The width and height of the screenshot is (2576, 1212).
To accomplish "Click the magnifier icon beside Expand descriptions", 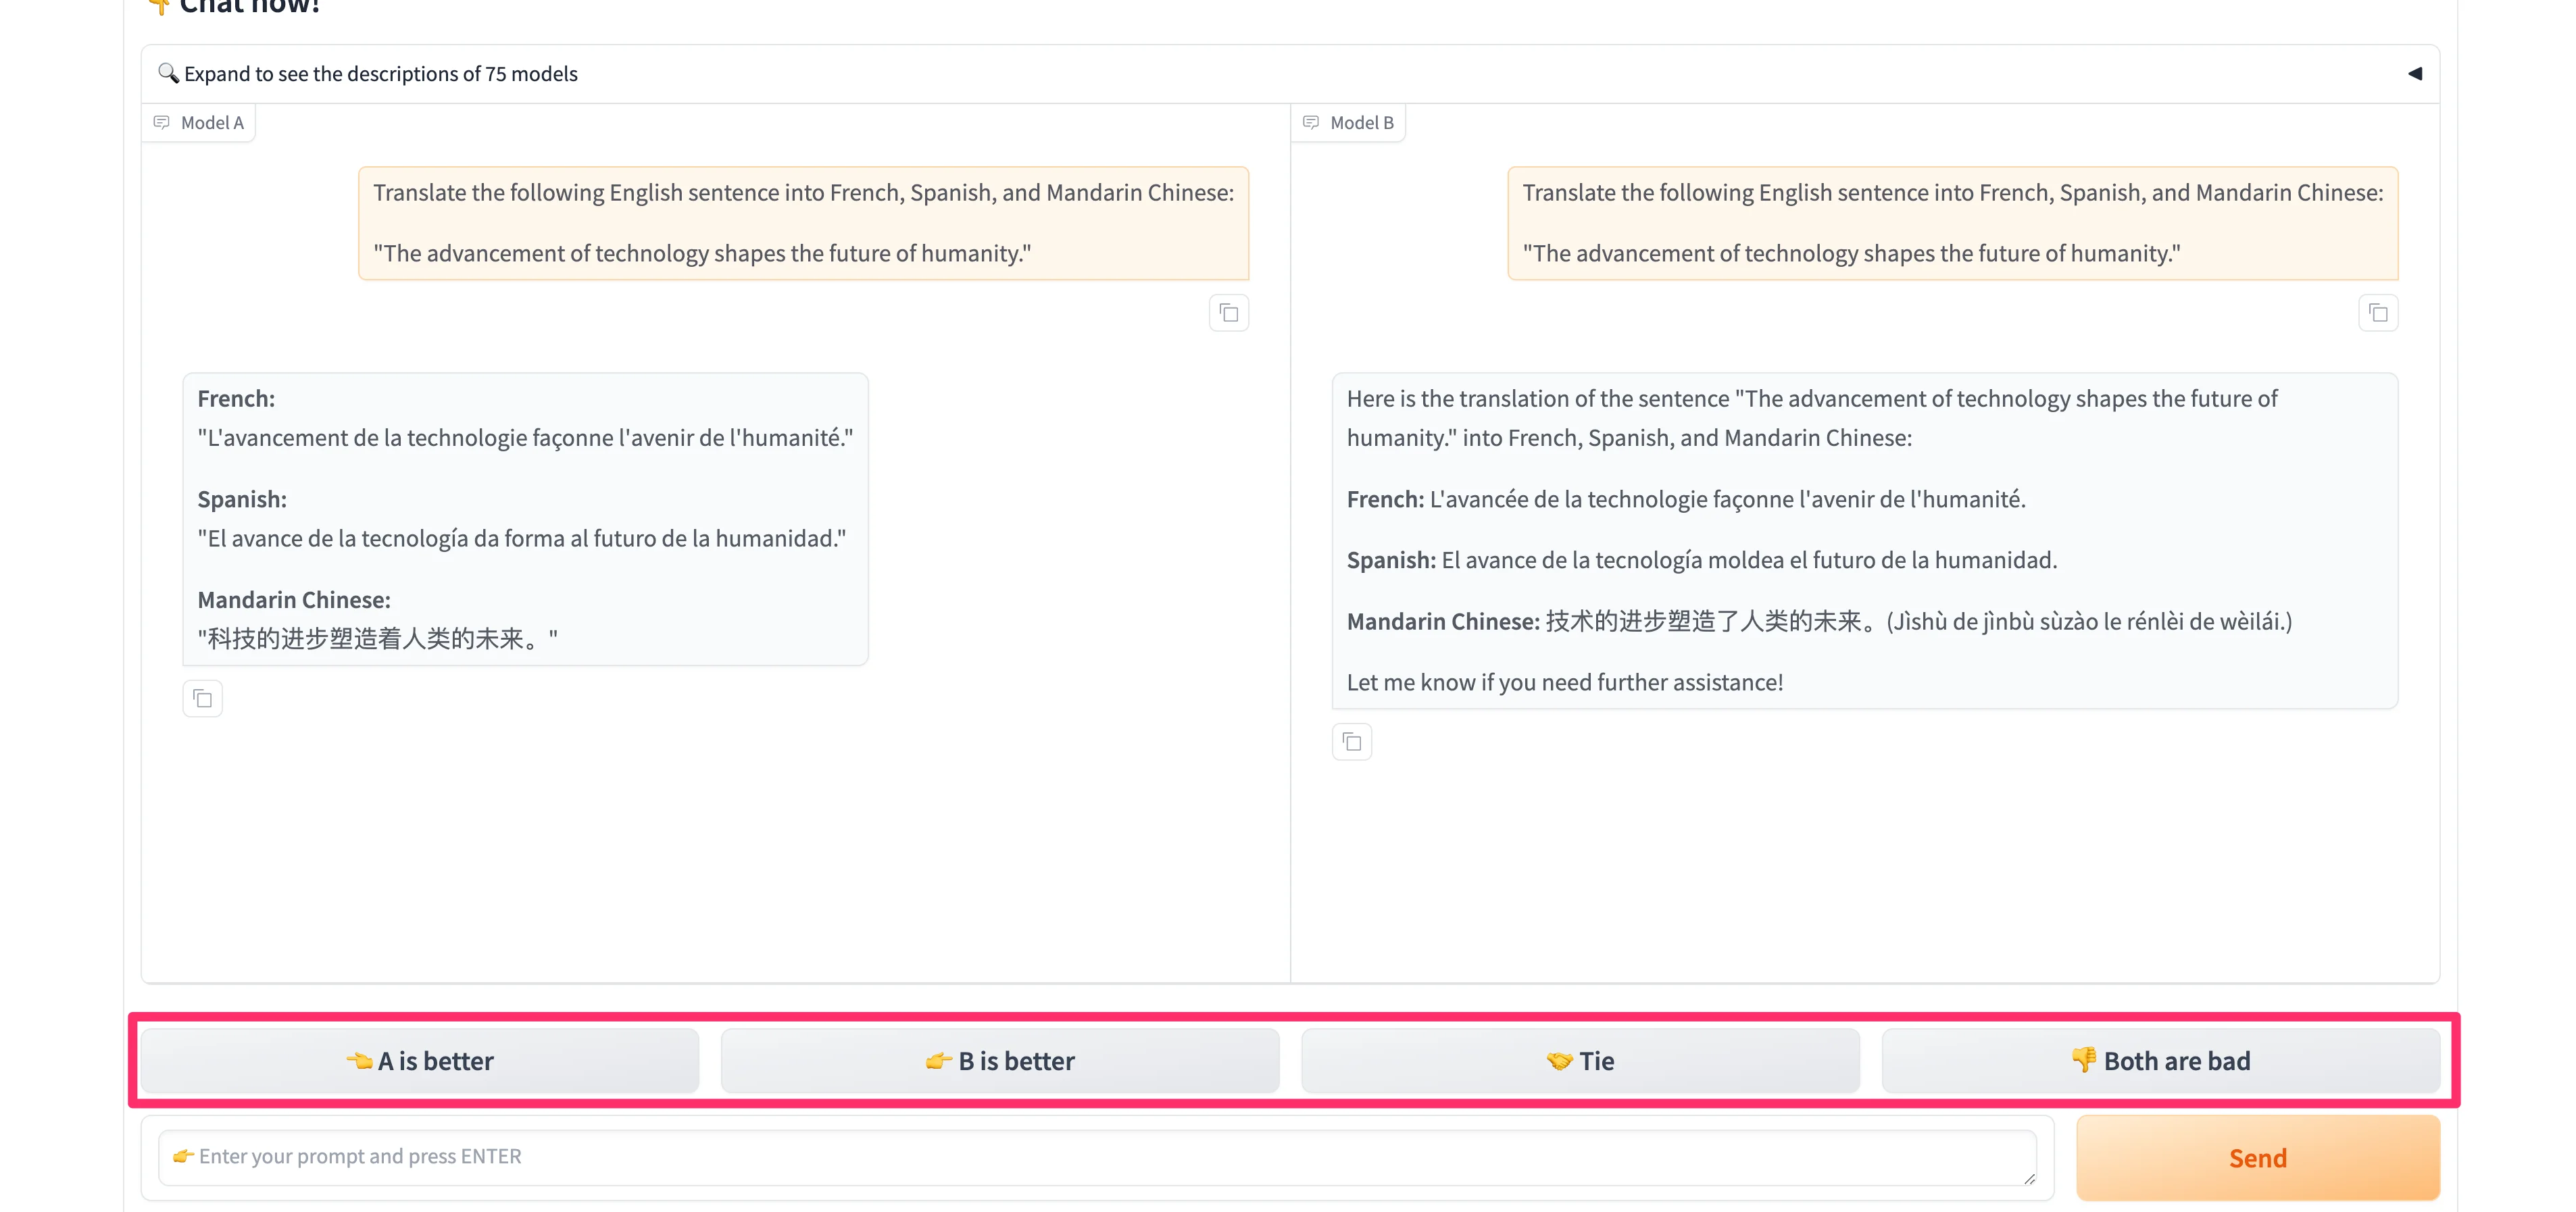I will pyautogui.click(x=168, y=73).
